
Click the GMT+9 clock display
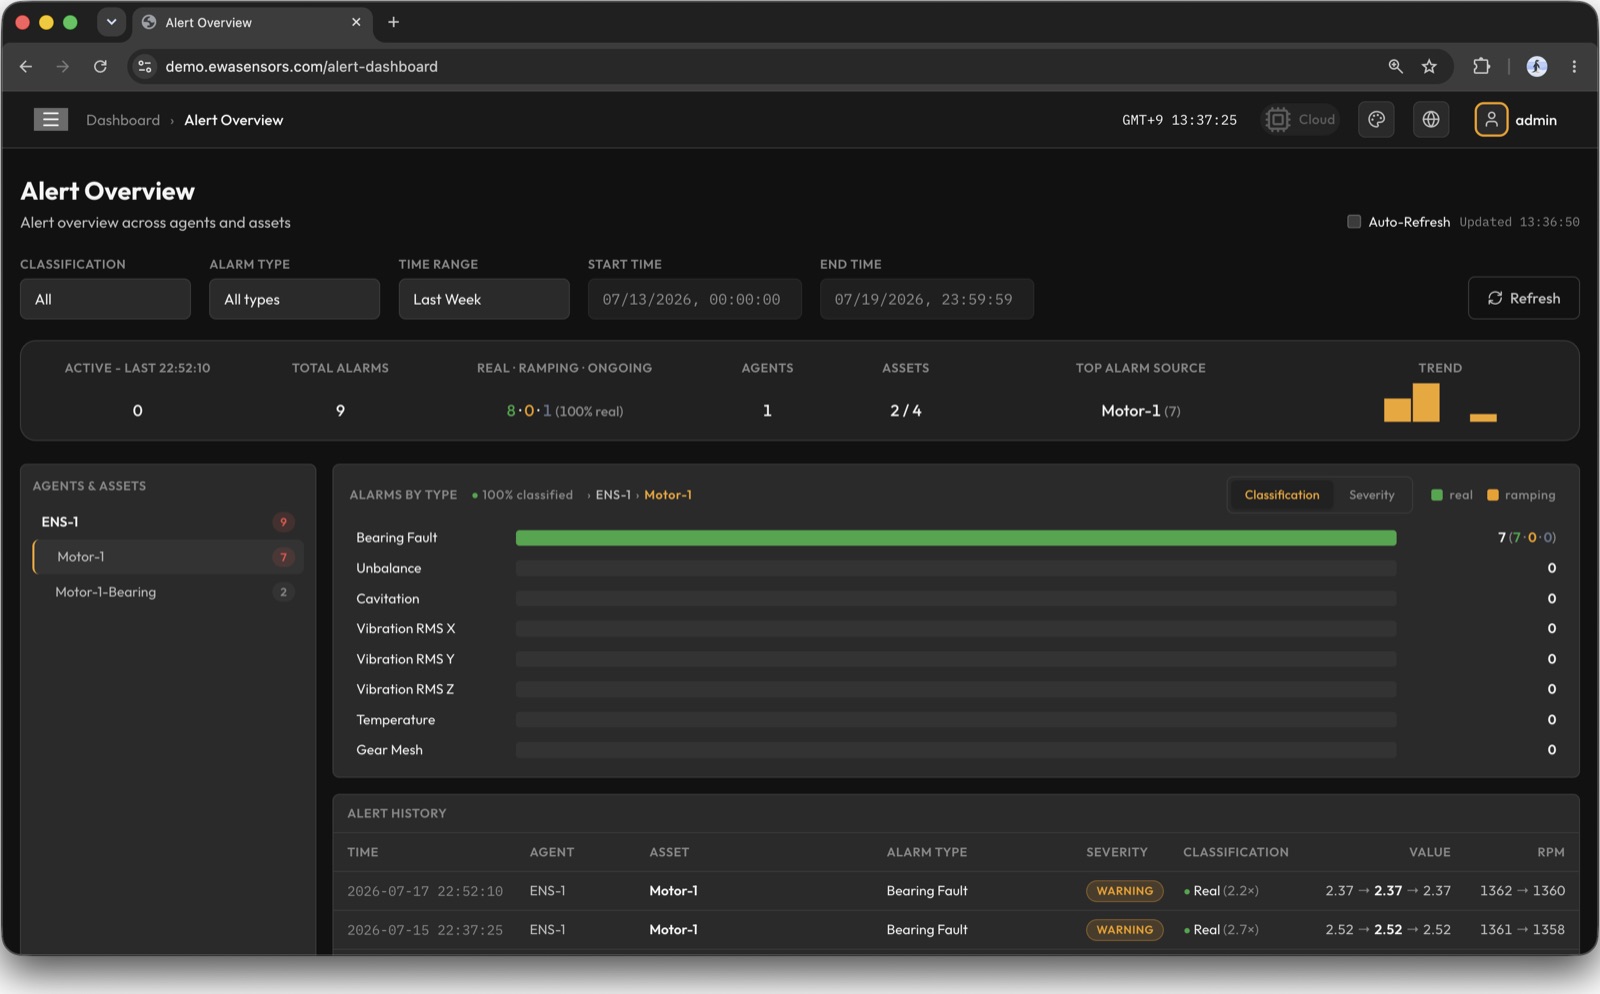(1179, 120)
